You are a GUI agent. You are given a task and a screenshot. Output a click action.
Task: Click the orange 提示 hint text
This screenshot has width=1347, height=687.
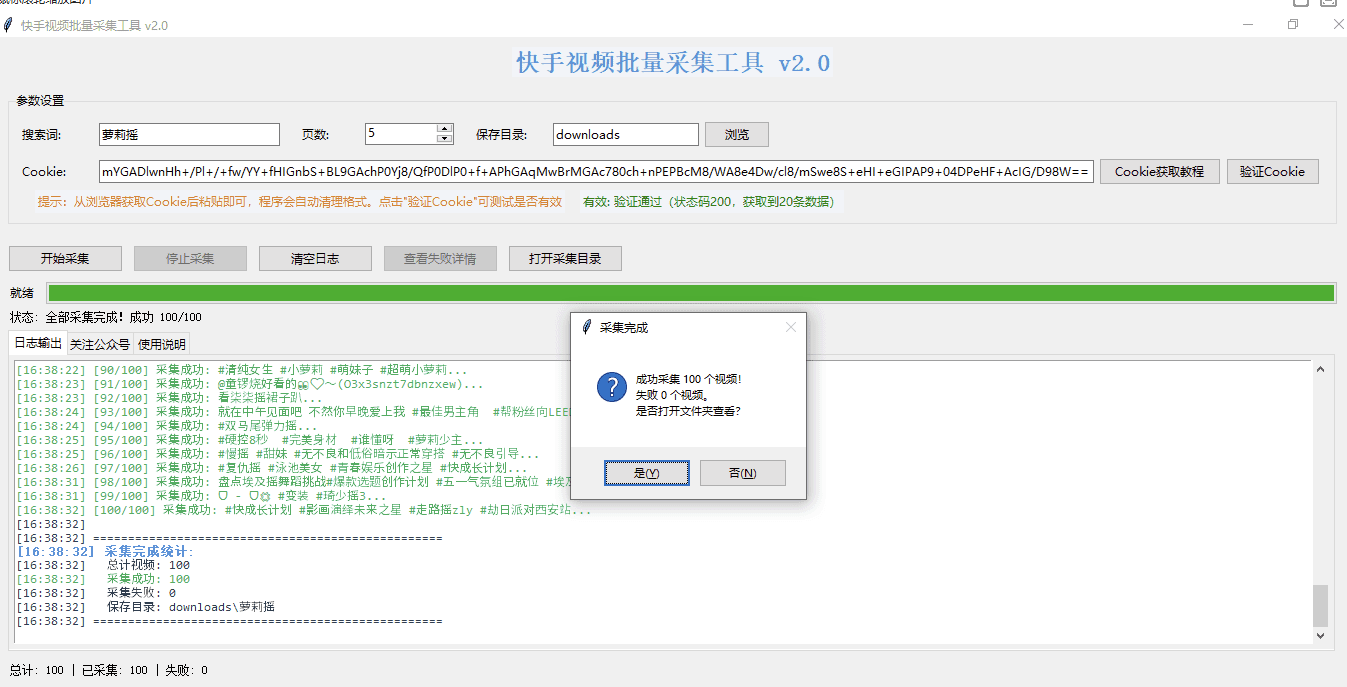click(x=299, y=201)
